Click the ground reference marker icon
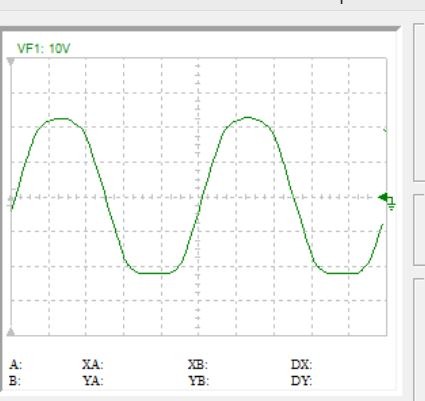This screenshot has width=425, height=401. [x=387, y=201]
